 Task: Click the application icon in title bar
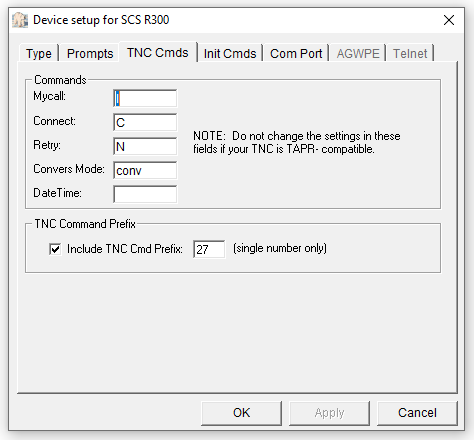point(20,20)
